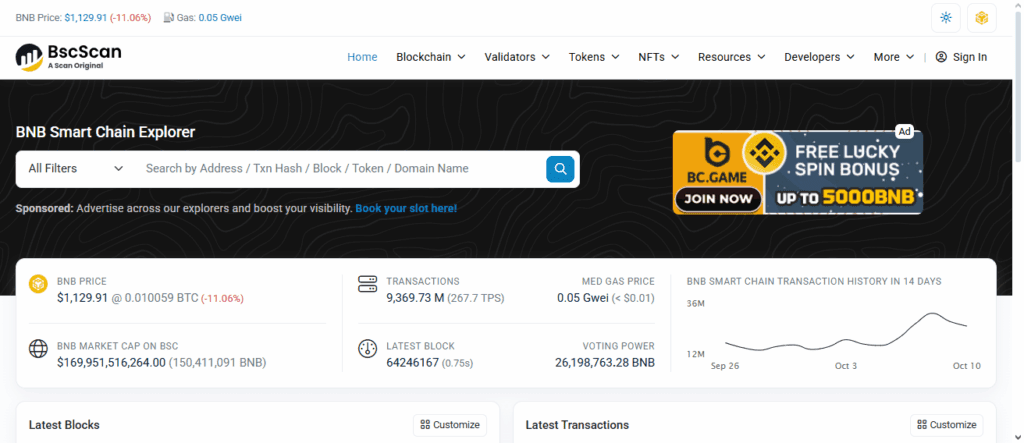This screenshot has width=1024, height=443.
Task: Click the BscScan logo
Action: point(69,57)
